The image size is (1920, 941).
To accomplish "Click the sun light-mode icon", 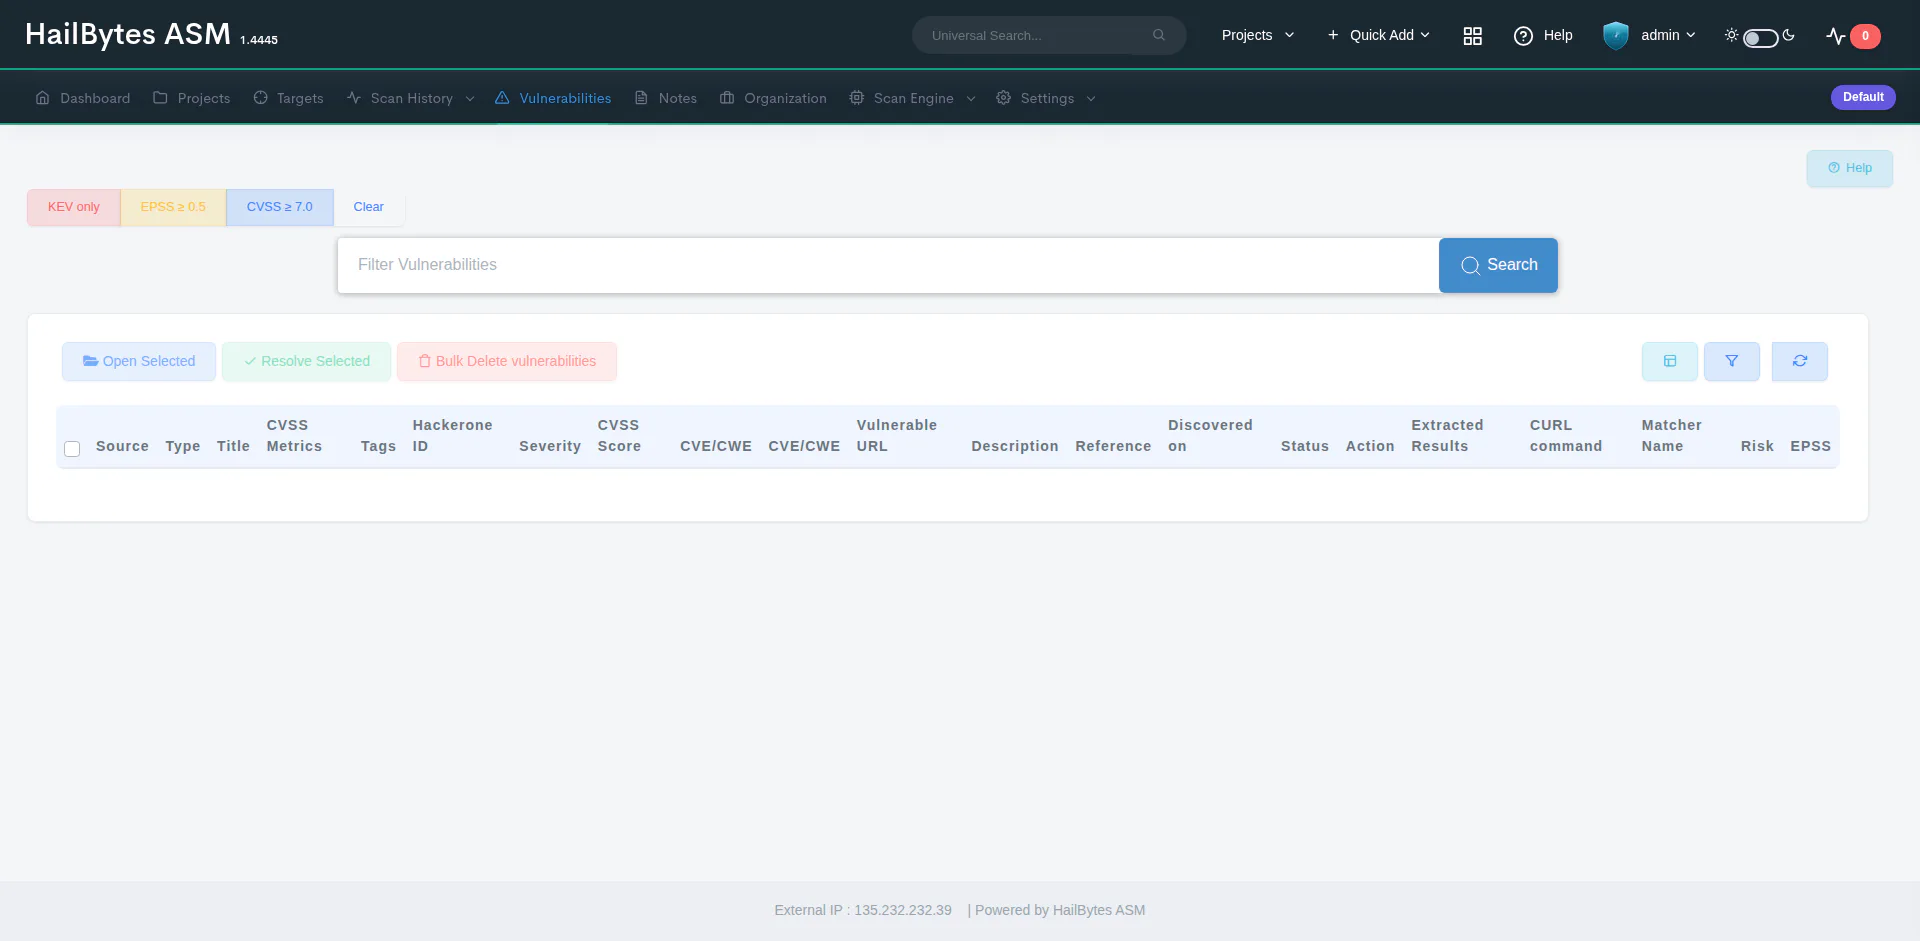I will pyautogui.click(x=1732, y=35).
